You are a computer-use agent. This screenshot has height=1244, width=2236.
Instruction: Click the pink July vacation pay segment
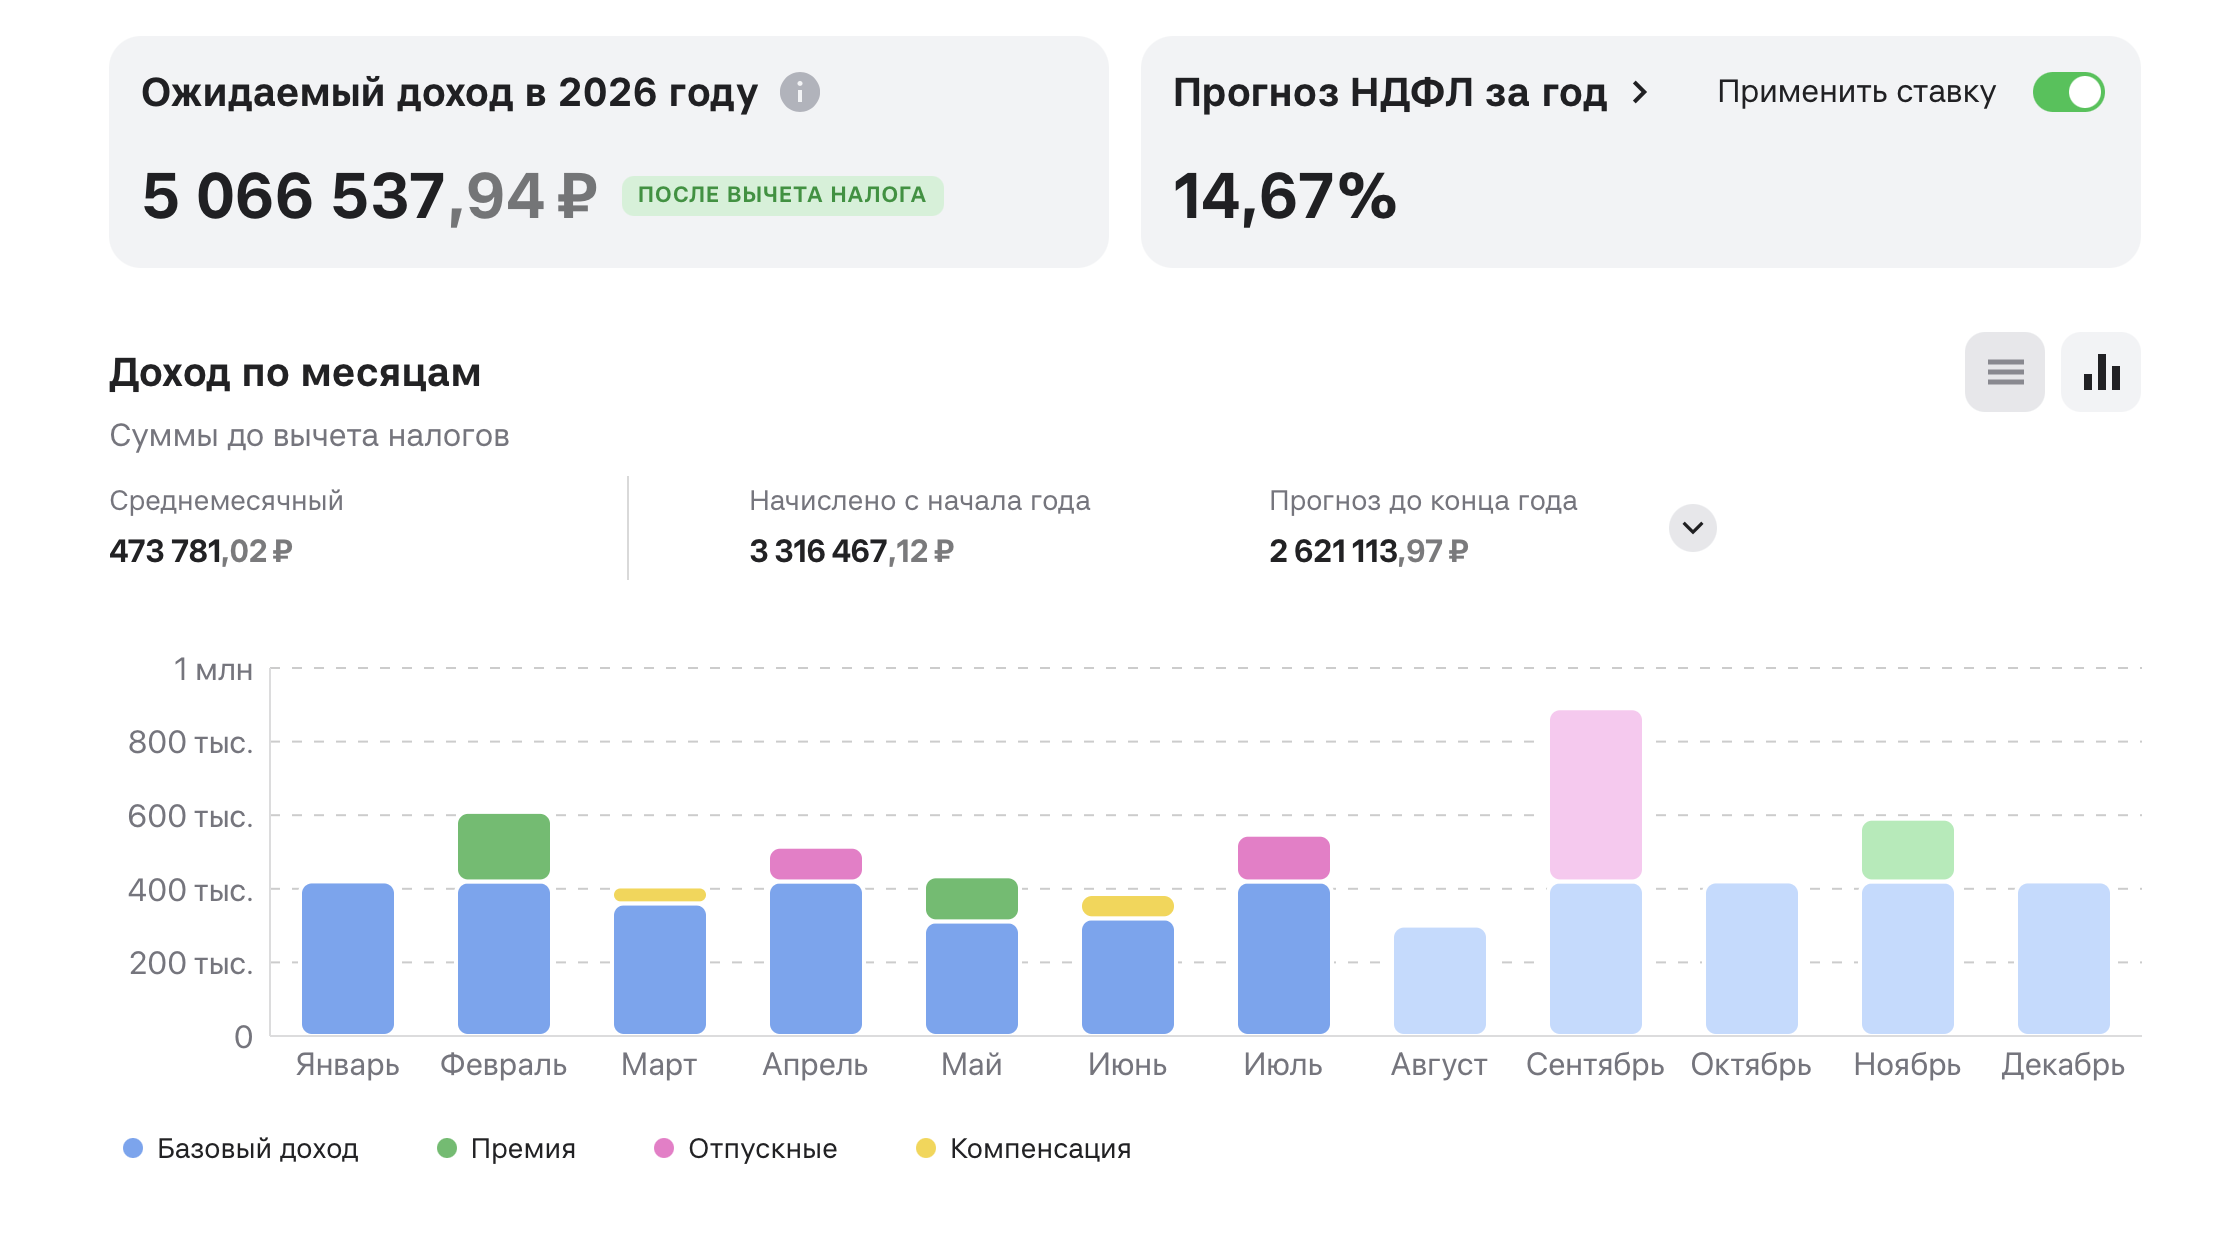[1284, 858]
